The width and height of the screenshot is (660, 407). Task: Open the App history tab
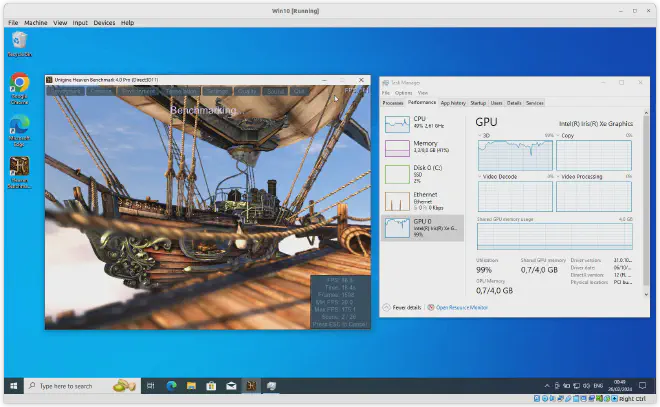452,102
